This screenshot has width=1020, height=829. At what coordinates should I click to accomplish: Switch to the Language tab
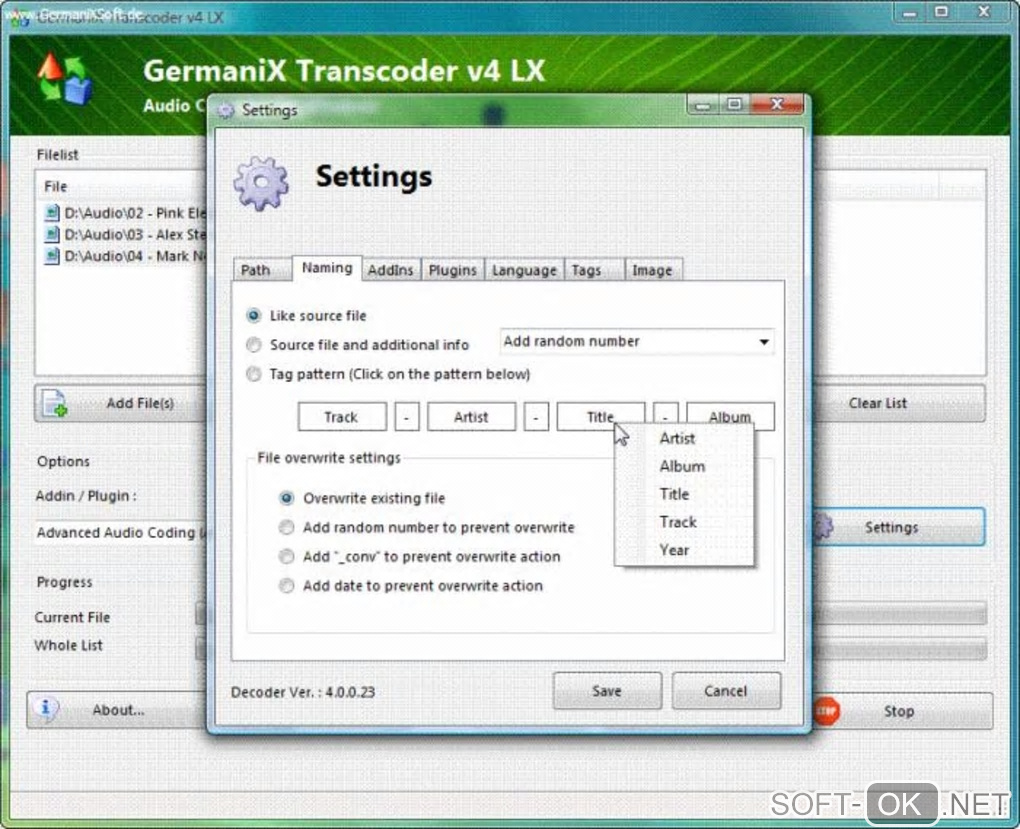[x=524, y=270]
